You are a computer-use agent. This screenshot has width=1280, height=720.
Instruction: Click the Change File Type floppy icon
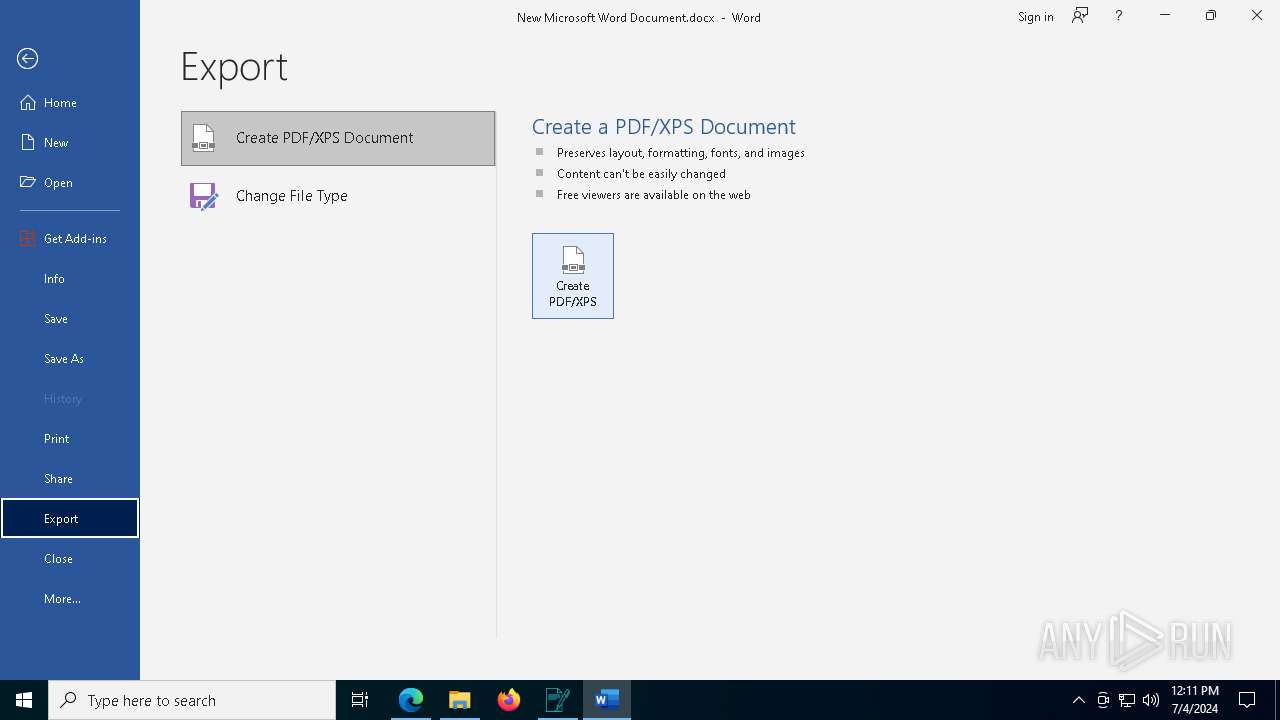click(203, 196)
